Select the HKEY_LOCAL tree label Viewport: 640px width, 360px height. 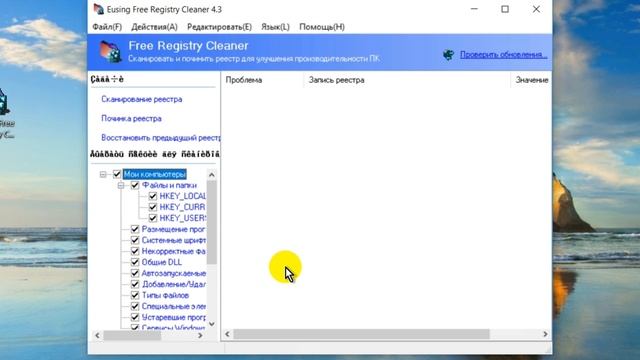click(183, 196)
